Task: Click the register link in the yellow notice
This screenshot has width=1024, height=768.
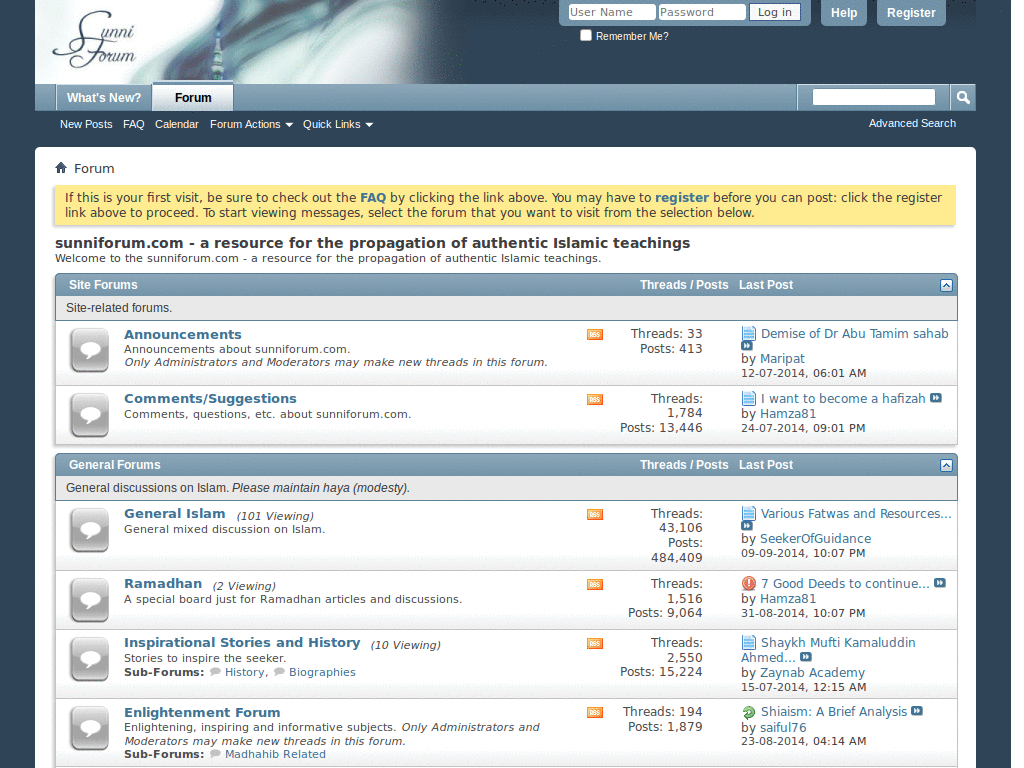Action: pyautogui.click(x=682, y=197)
